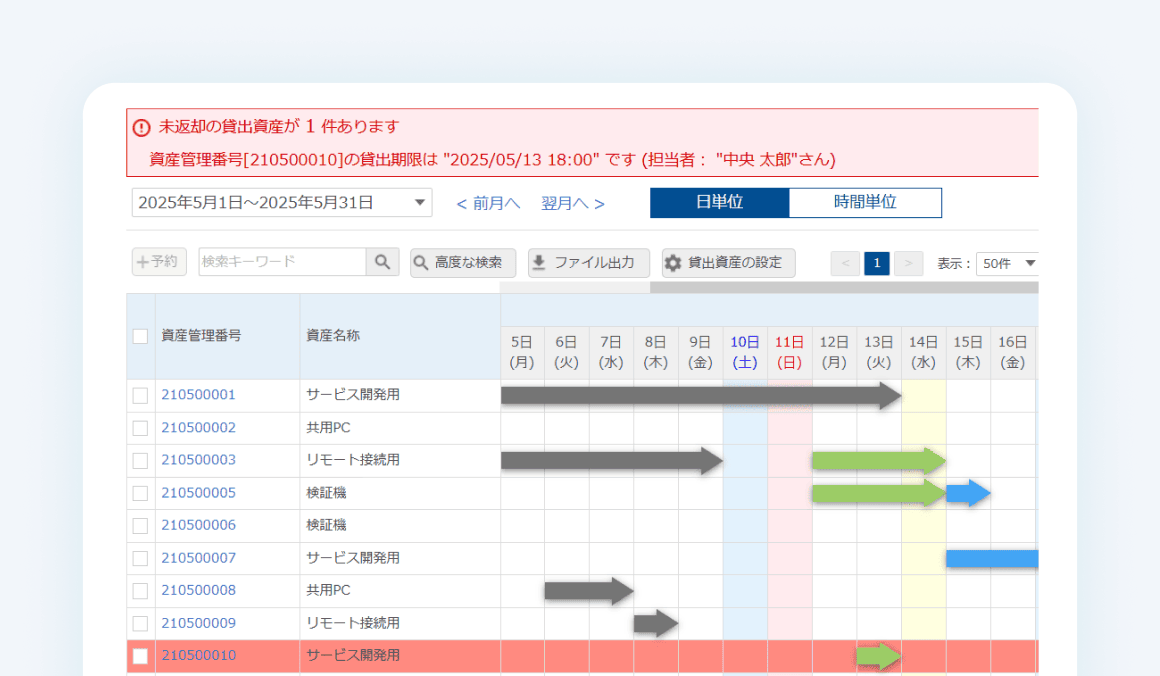Toggle the select-all header checkbox
The height and width of the screenshot is (676, 1160).
pyautogui.click(x=140, y=336)
